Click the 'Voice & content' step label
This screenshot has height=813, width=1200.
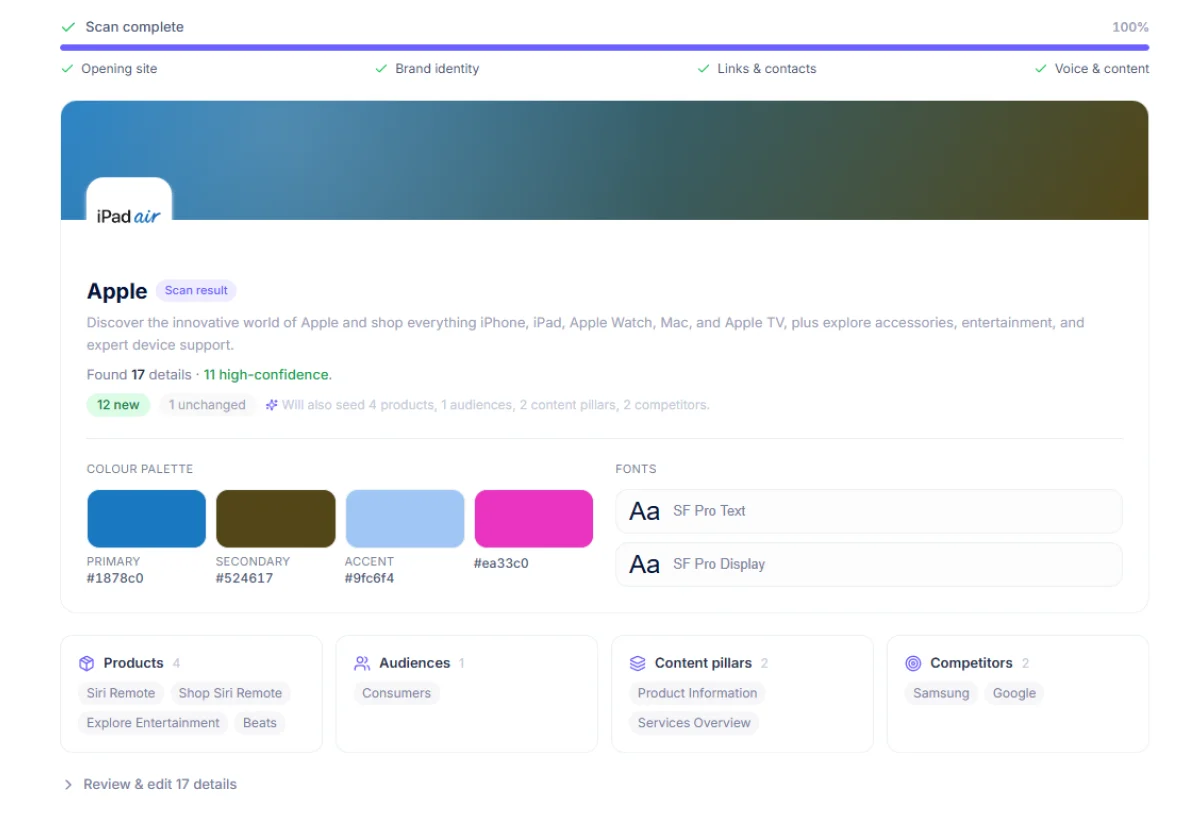point(1102,69)
